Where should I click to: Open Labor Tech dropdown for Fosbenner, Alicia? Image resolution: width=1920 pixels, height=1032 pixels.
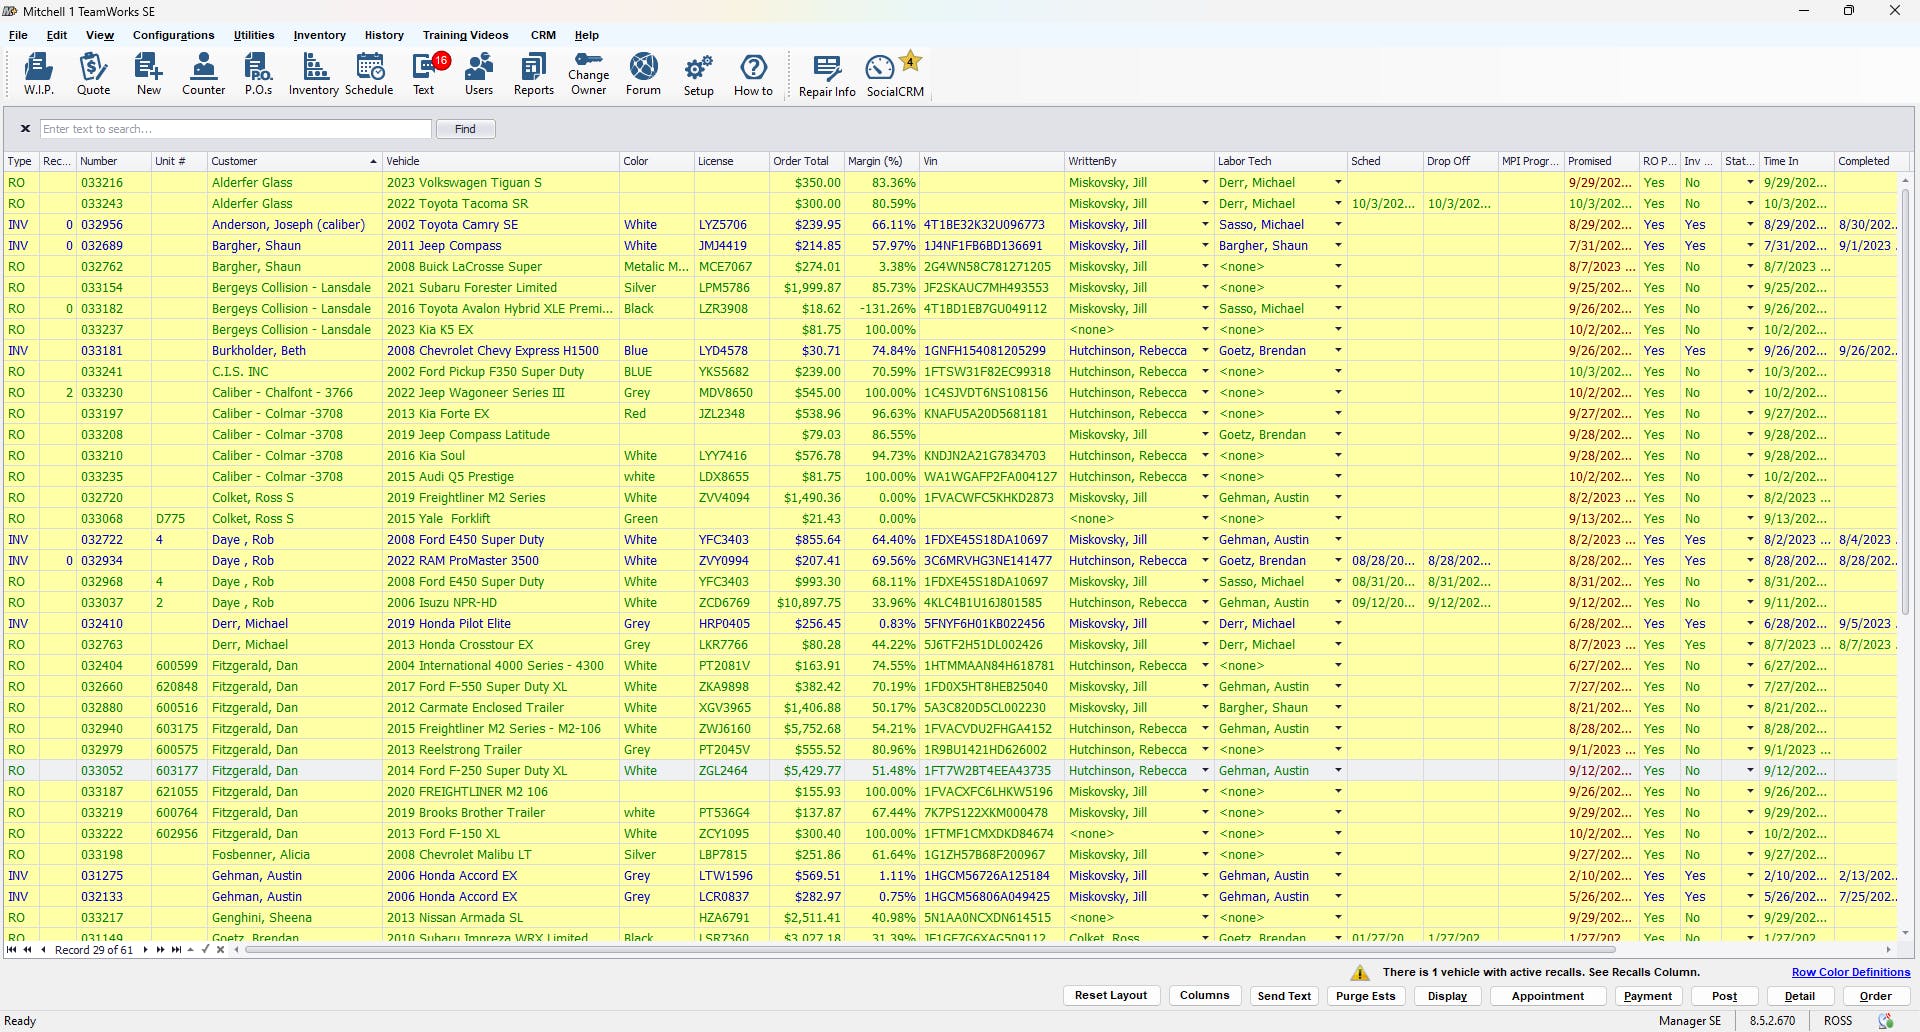click(x=1338, y=855)
